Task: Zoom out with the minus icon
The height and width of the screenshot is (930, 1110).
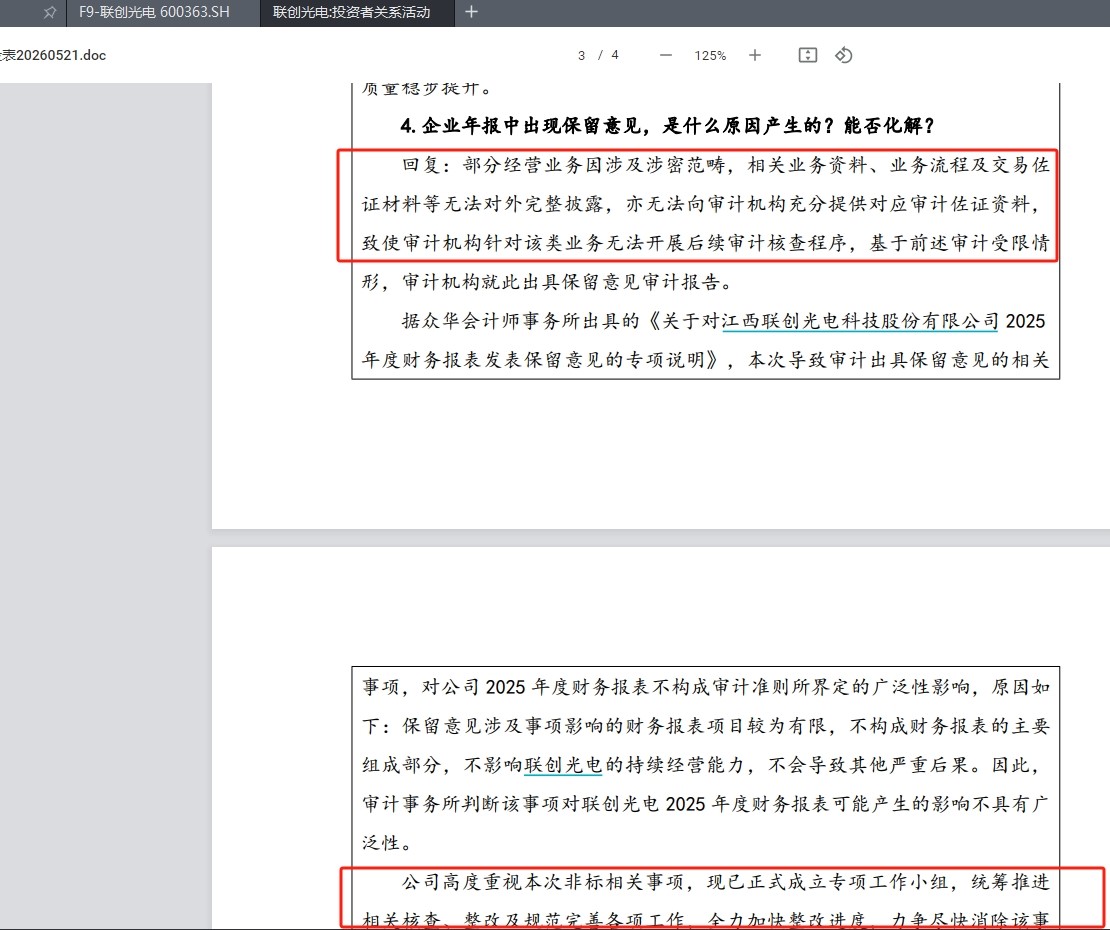Action: pyautogui.click(x=665, y=55)
